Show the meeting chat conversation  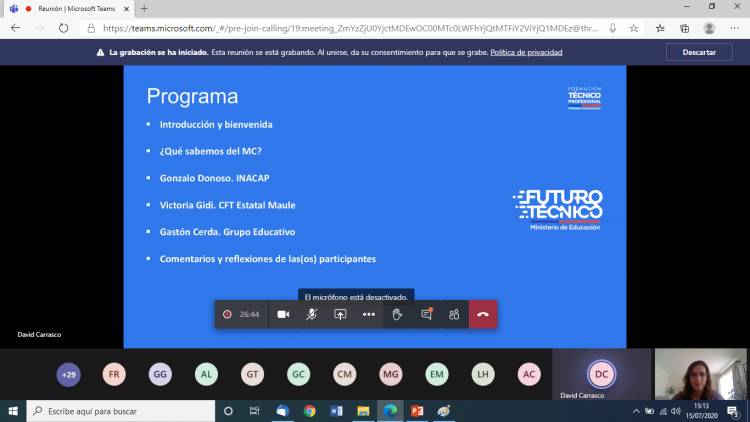(426, 314)
